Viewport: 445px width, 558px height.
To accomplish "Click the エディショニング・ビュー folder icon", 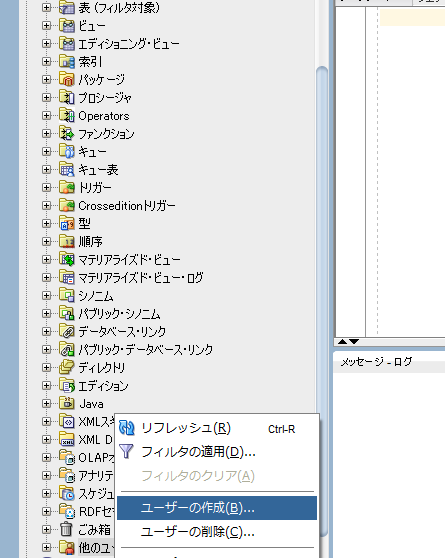I will tap(67, 43).
